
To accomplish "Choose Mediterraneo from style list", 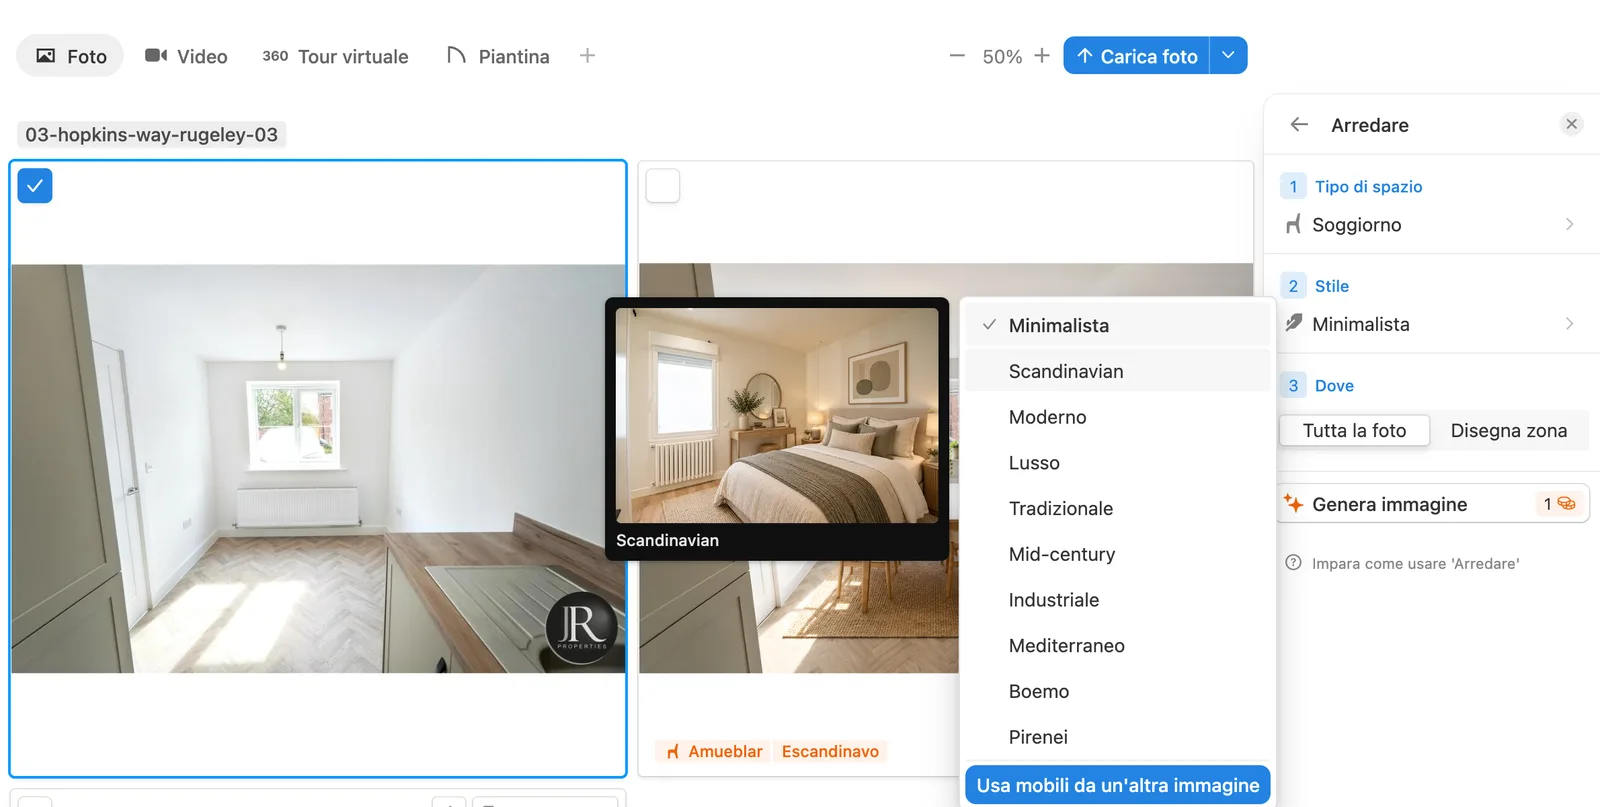I will coord(1117,646).
